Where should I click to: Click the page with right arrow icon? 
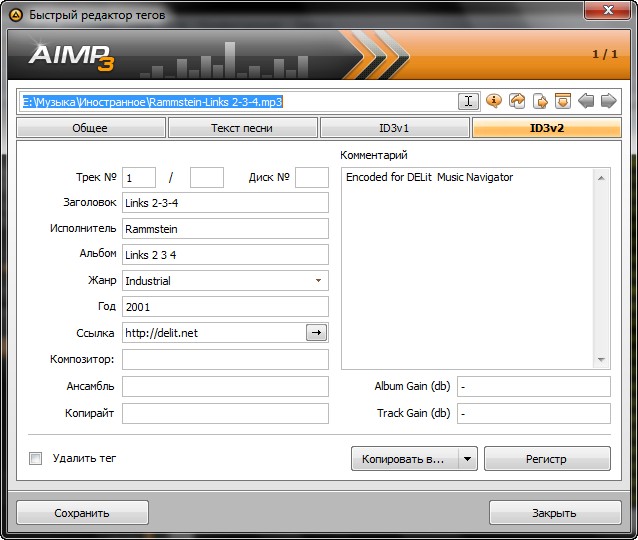[x=540, y=101]
